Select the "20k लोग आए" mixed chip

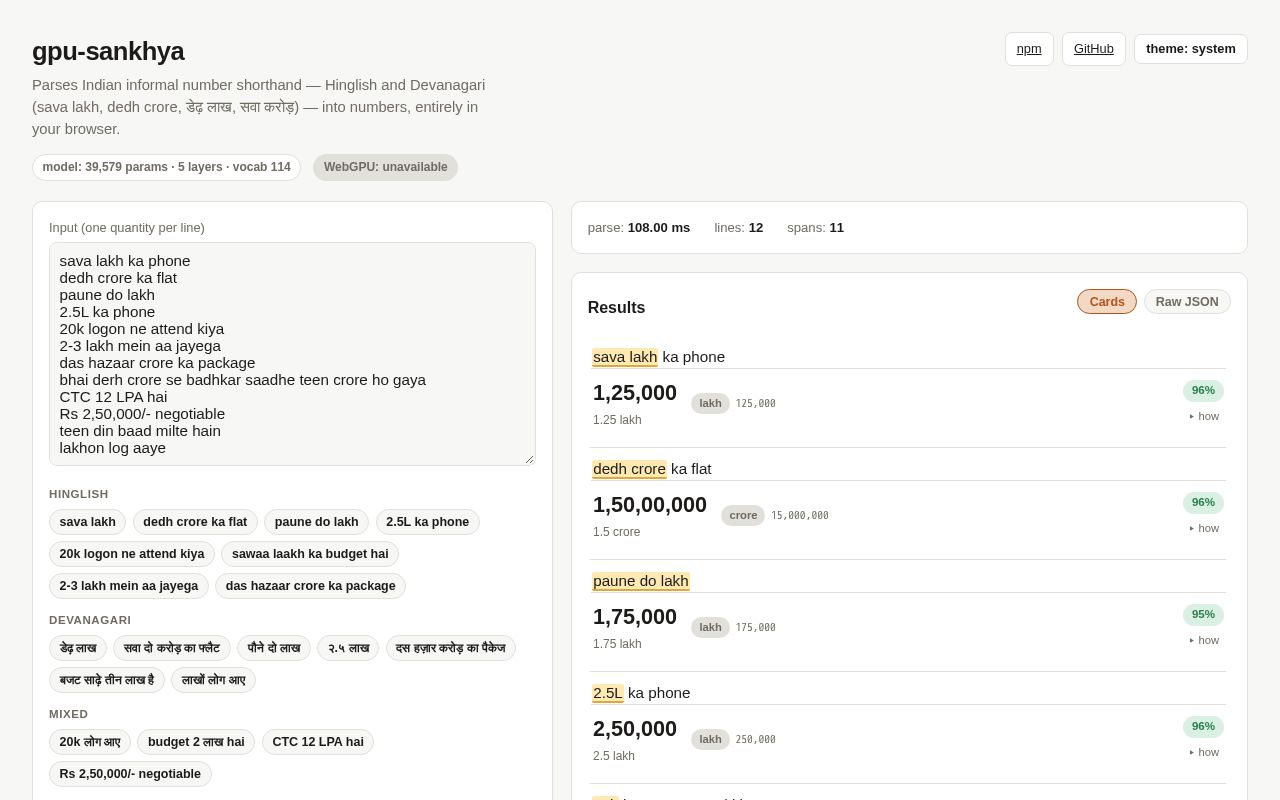pyautogui.click(x=90, y=742)
